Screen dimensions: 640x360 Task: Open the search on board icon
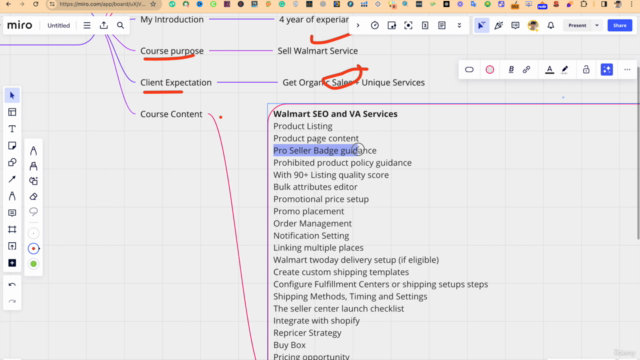click(120, 25)
